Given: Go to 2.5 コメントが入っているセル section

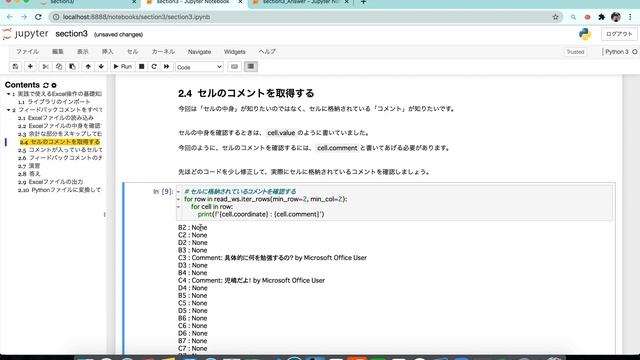Looking at the screenshot, I should (x=60, y=150).
